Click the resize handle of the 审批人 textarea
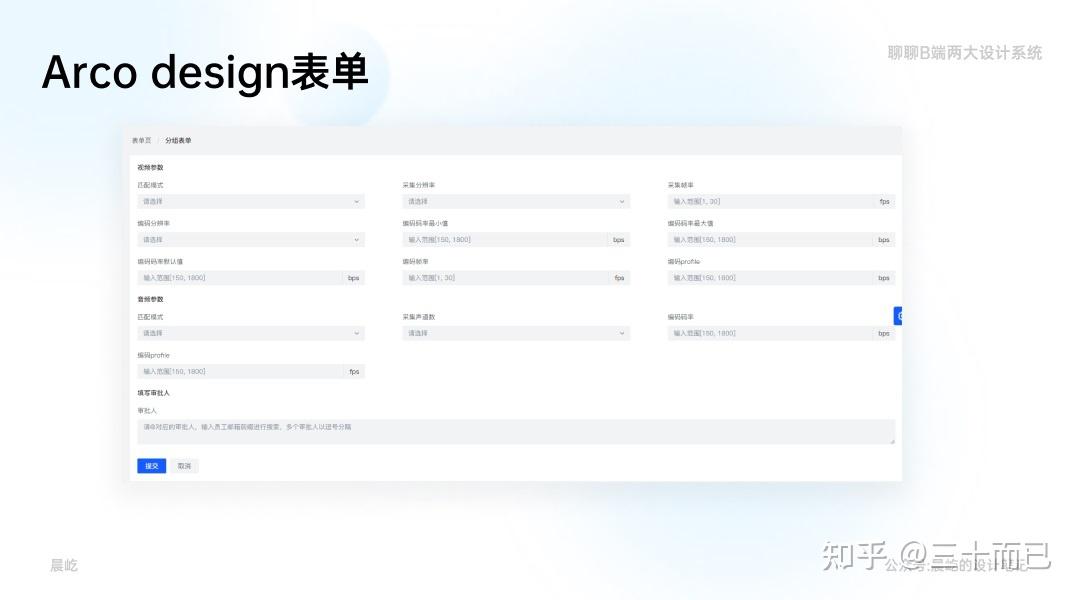The height and width of the screenshot is (600, 1080). (x=891, y=443)
